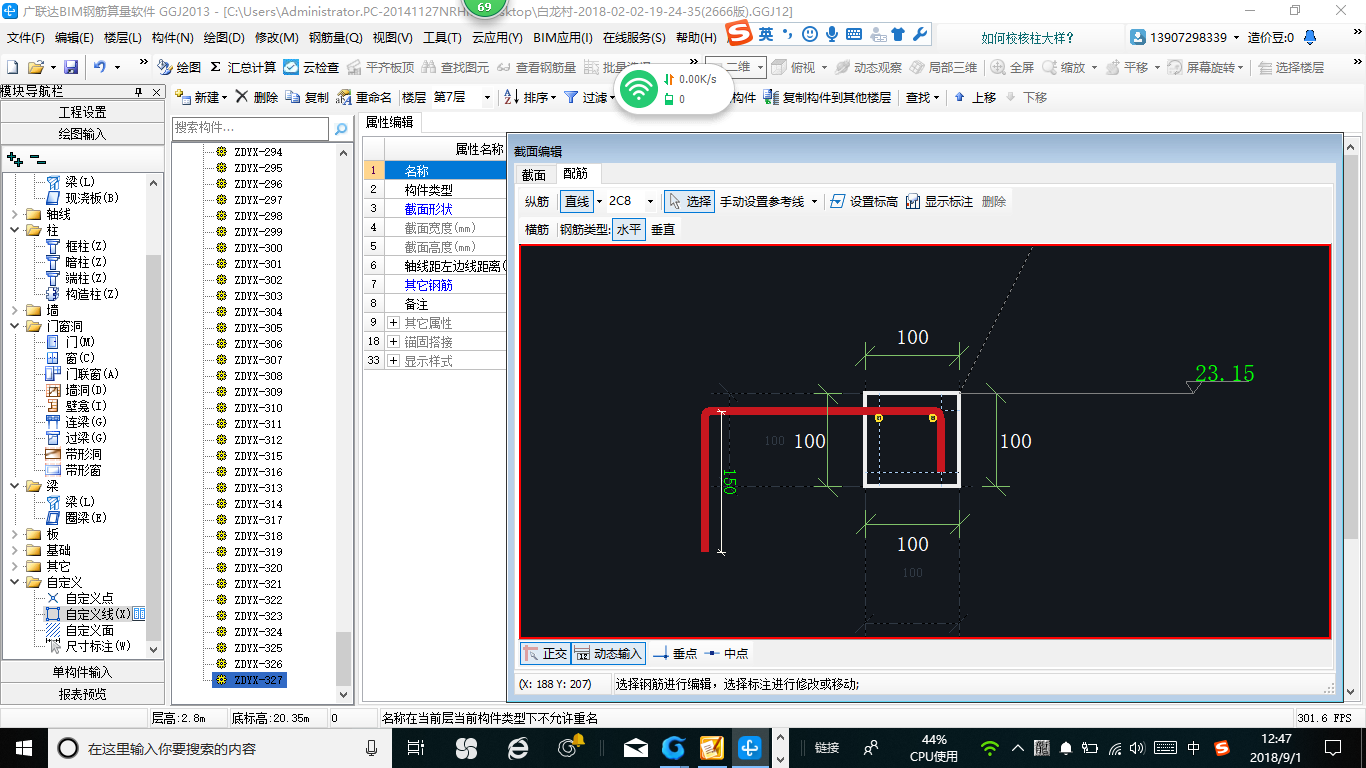Select 尺寸标注(W) in the navigation tree

[x=98, y=646]
